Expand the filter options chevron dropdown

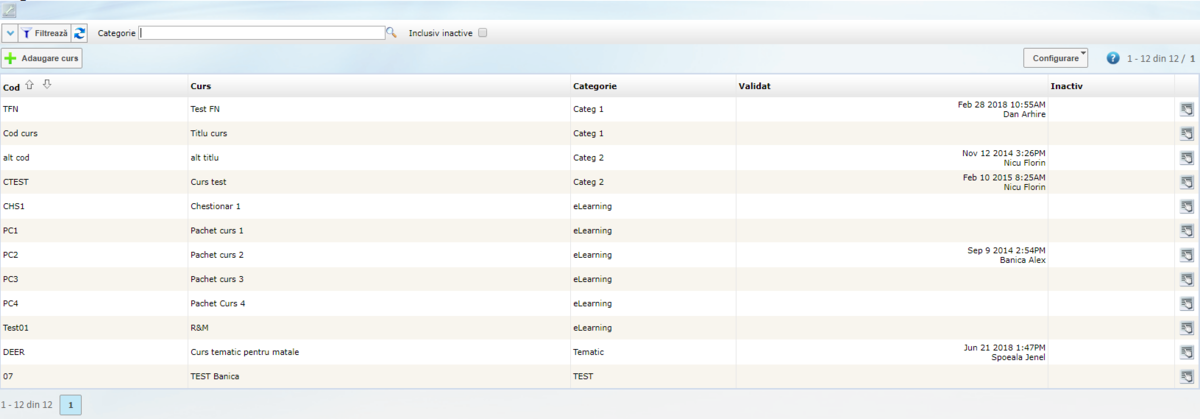point(10,33)
